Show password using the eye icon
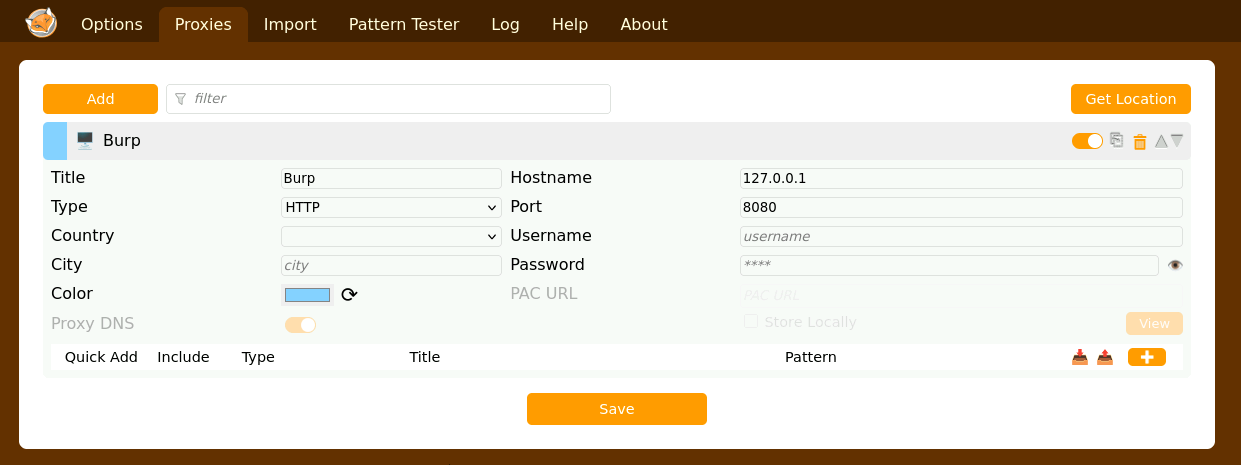 click(1175, 265)
